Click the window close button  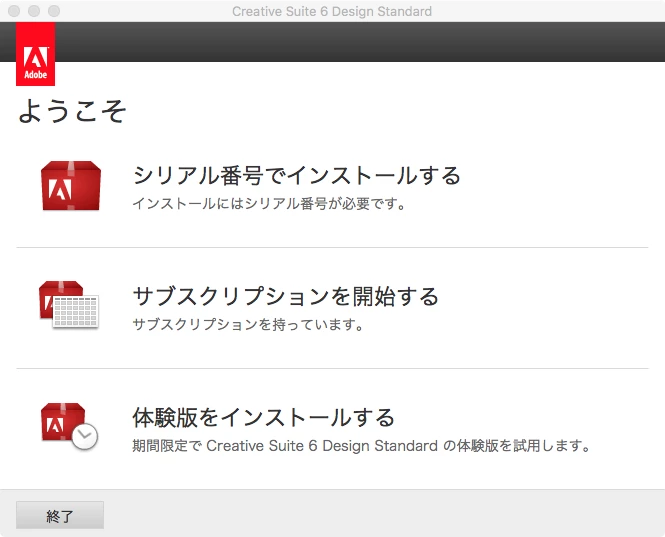point(14,11)
